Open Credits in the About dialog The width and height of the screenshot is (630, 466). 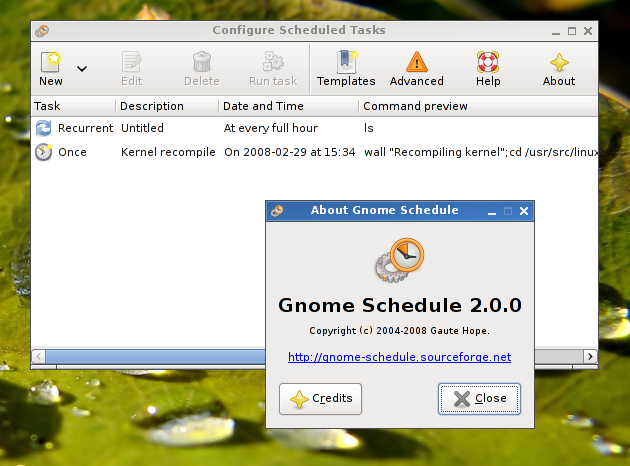320,399
